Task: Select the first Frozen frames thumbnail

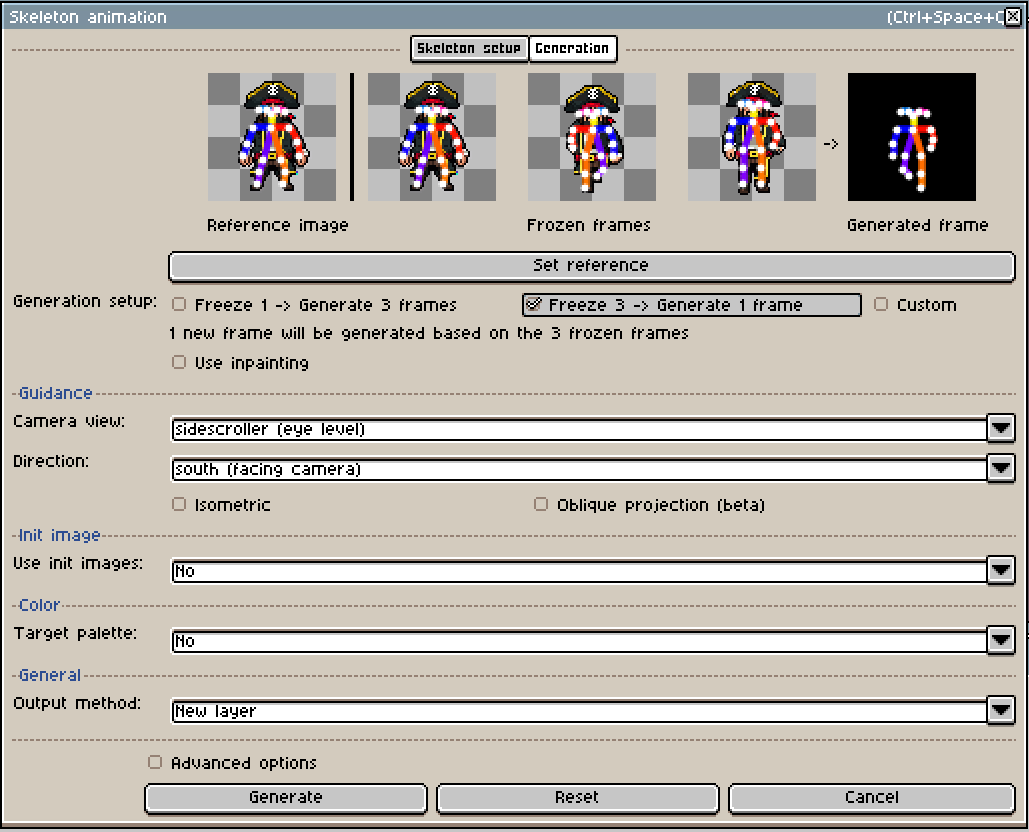Action: pyautogui.click(x=432, y=137)
